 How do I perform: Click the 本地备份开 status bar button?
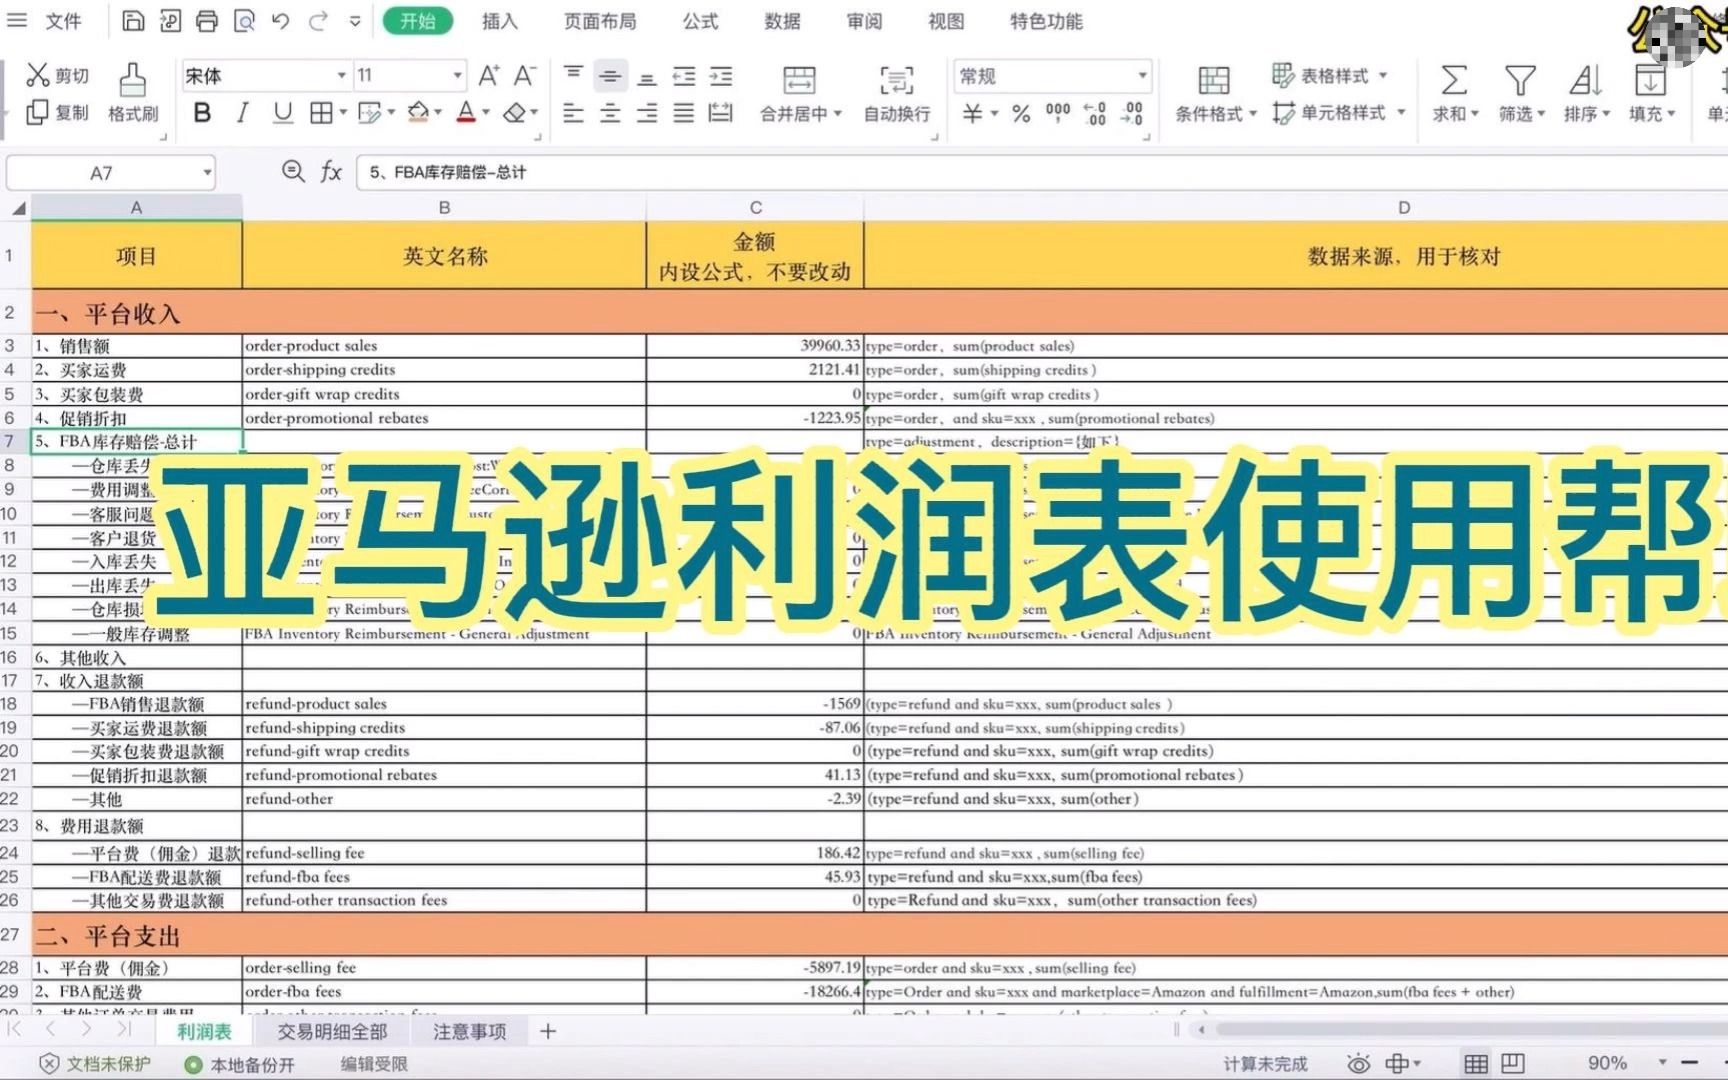(x=240, y=1064)
